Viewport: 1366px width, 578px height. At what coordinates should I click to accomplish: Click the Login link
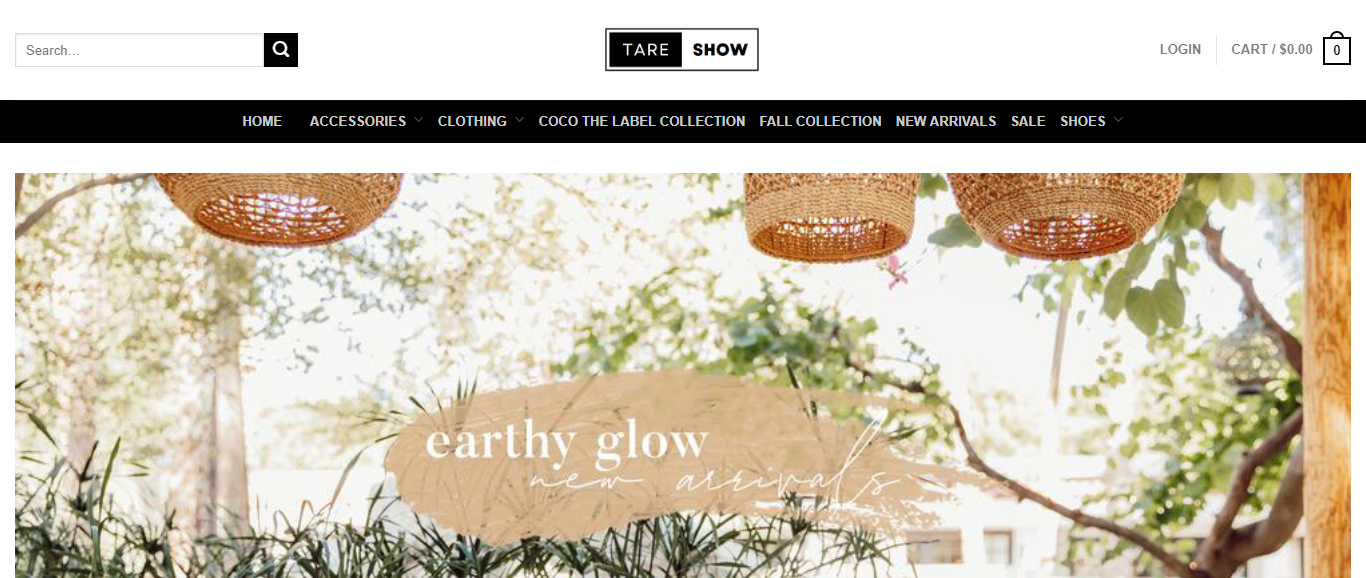click(x=1180, y=49)
